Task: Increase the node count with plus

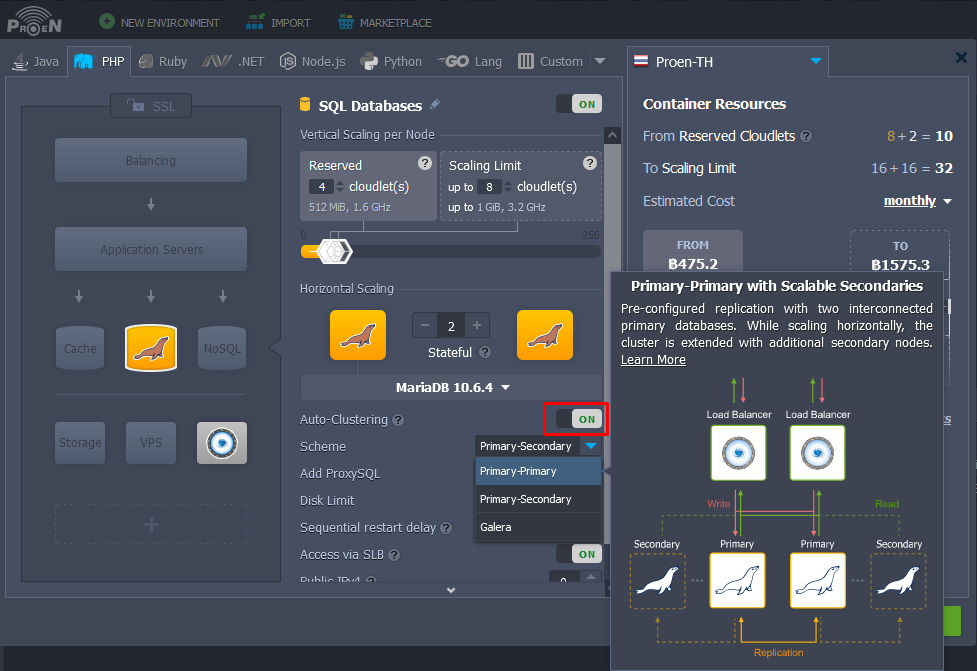Action: click(477, 325)
